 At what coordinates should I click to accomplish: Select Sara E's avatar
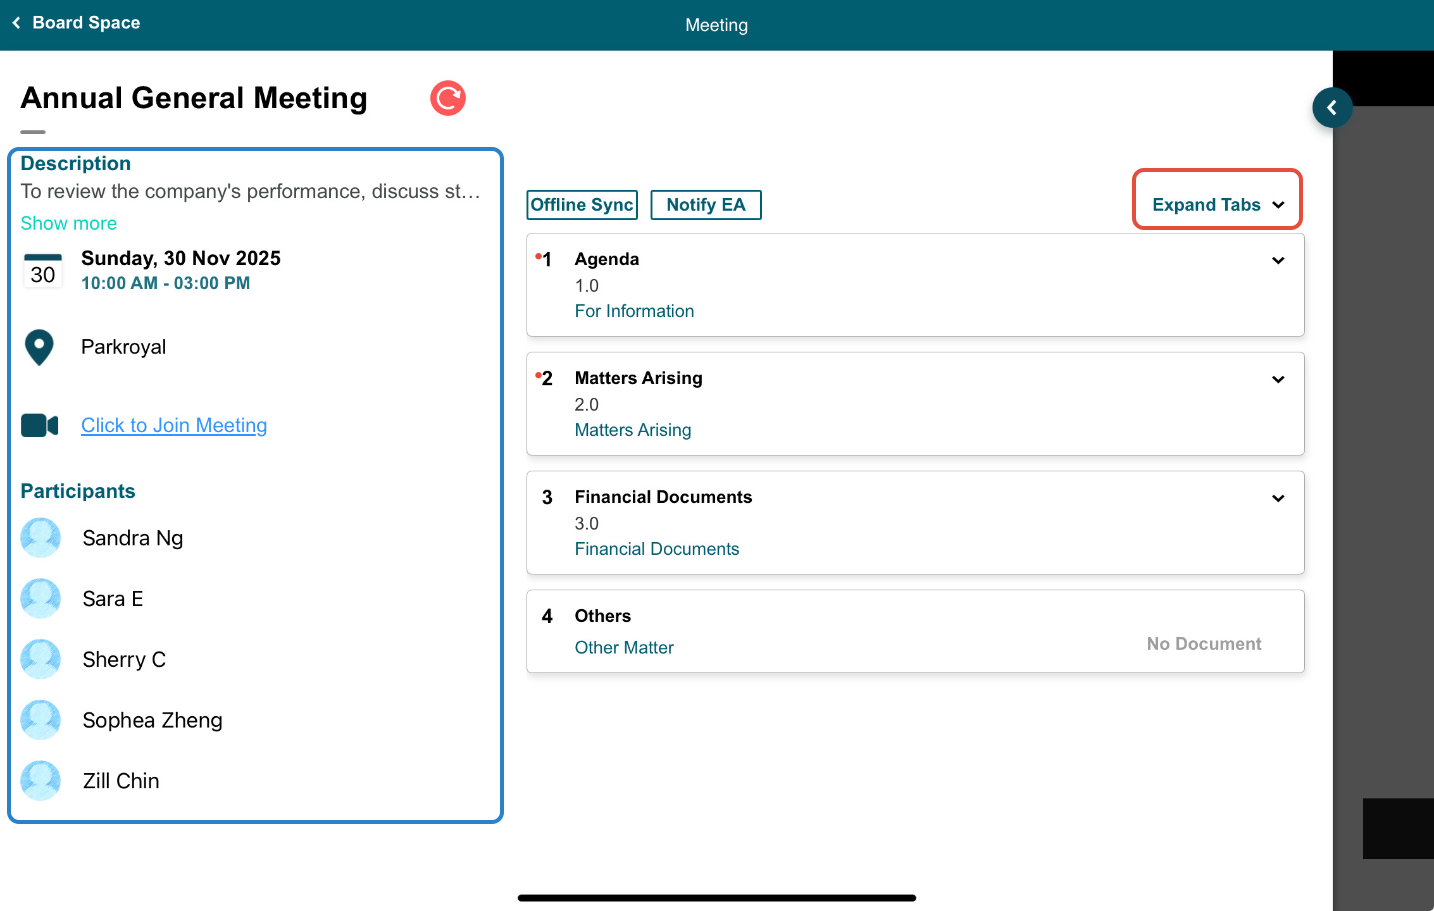coord(41,599)
